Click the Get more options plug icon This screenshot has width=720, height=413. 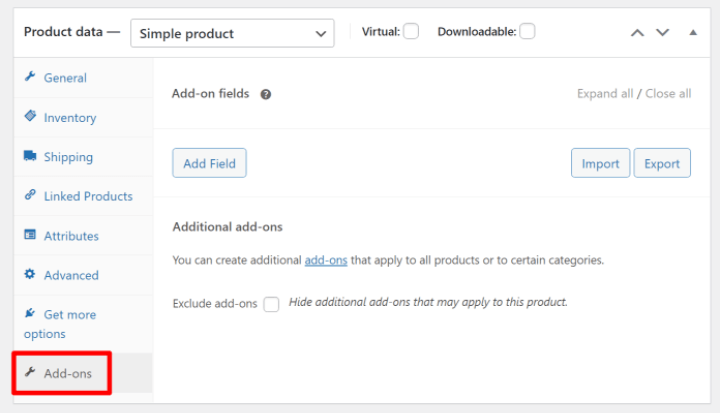(x=30, y=314)
